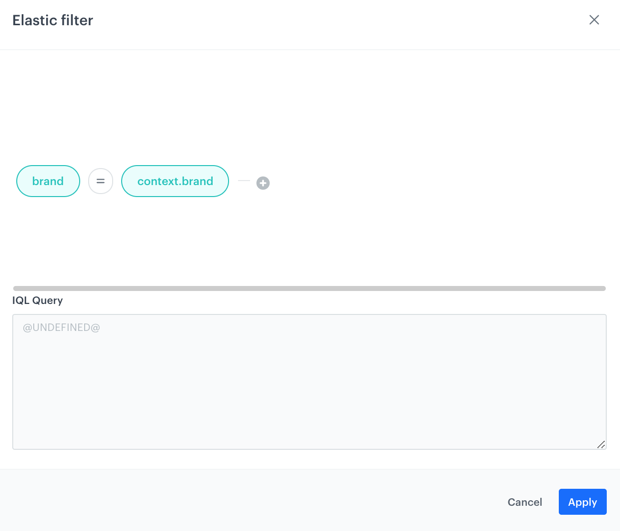Cancel the filter changes
Image resolution: width=620 pixels, height=531 pixels.
tap(524, 502)
